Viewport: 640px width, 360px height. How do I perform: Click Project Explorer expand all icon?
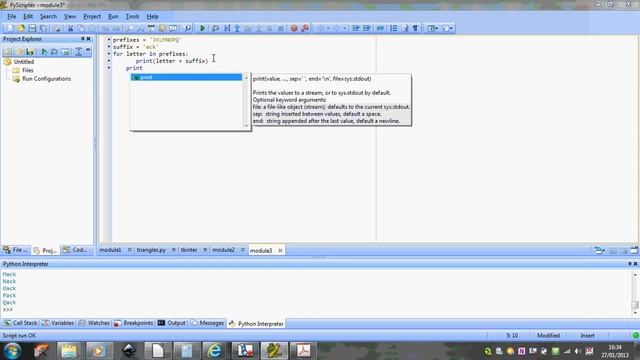[78, 51]
